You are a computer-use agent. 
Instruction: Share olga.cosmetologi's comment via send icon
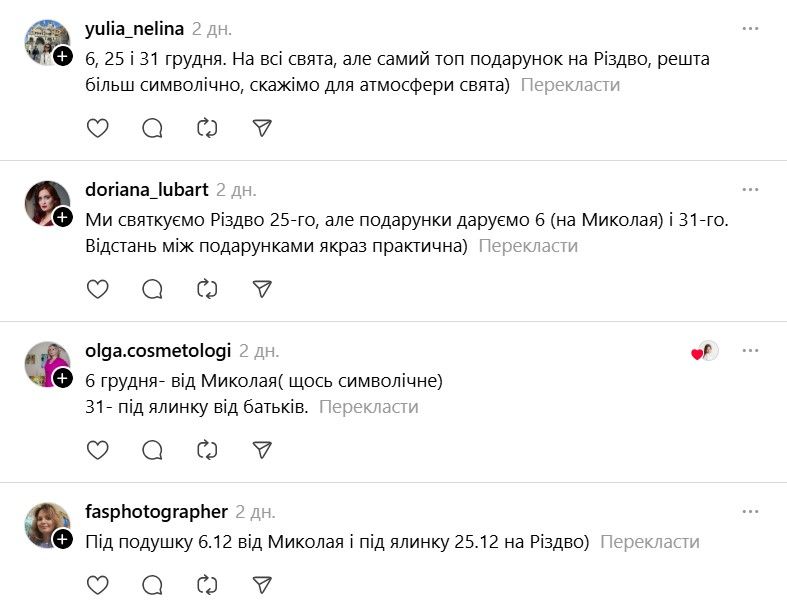(262, 450)
